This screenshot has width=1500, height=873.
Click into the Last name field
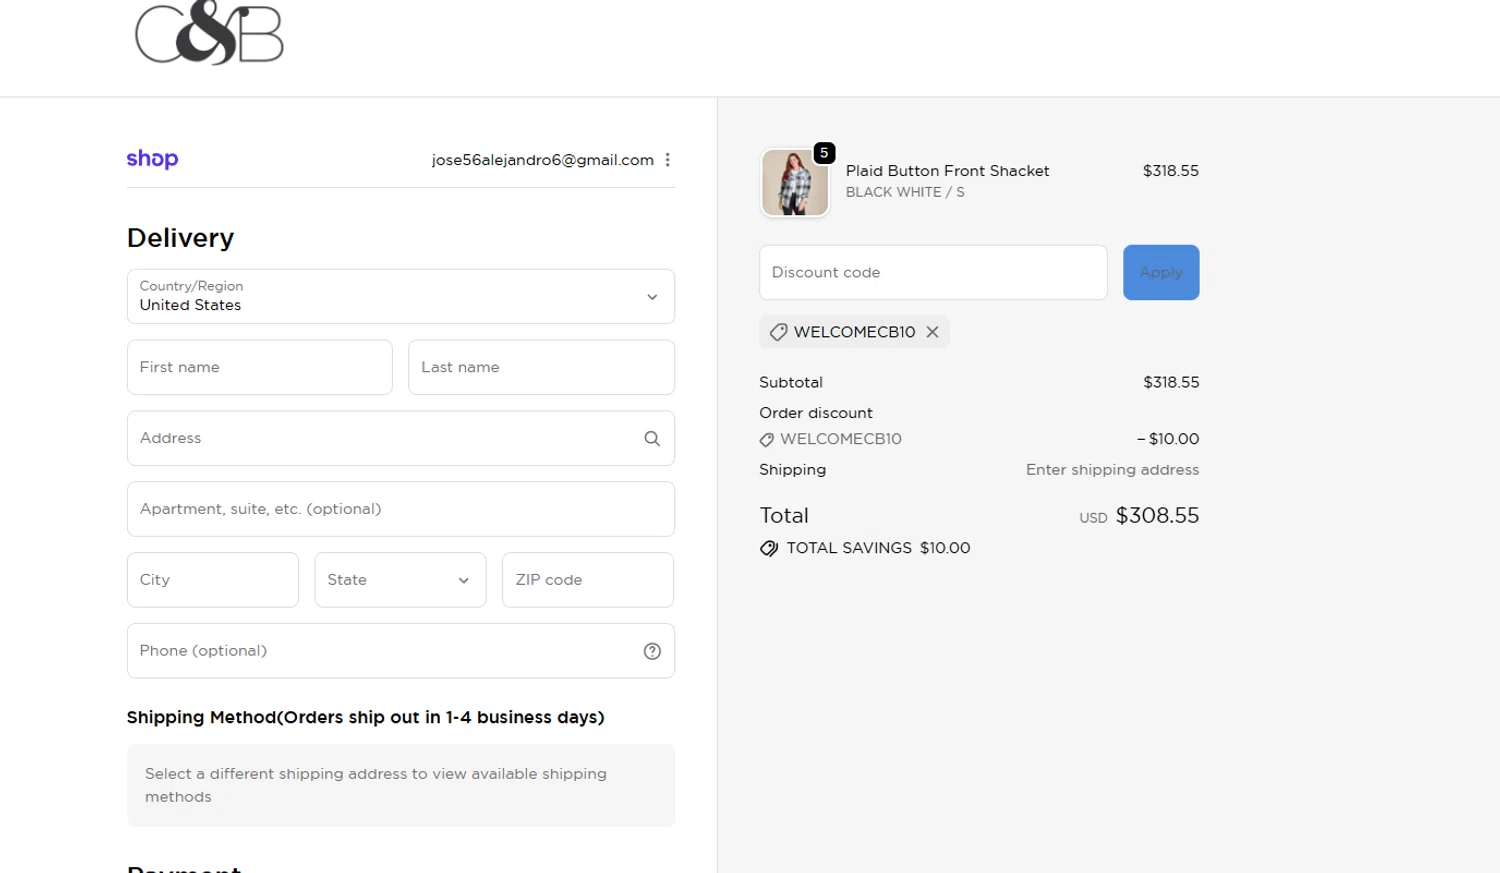click(x=541, y=367)
